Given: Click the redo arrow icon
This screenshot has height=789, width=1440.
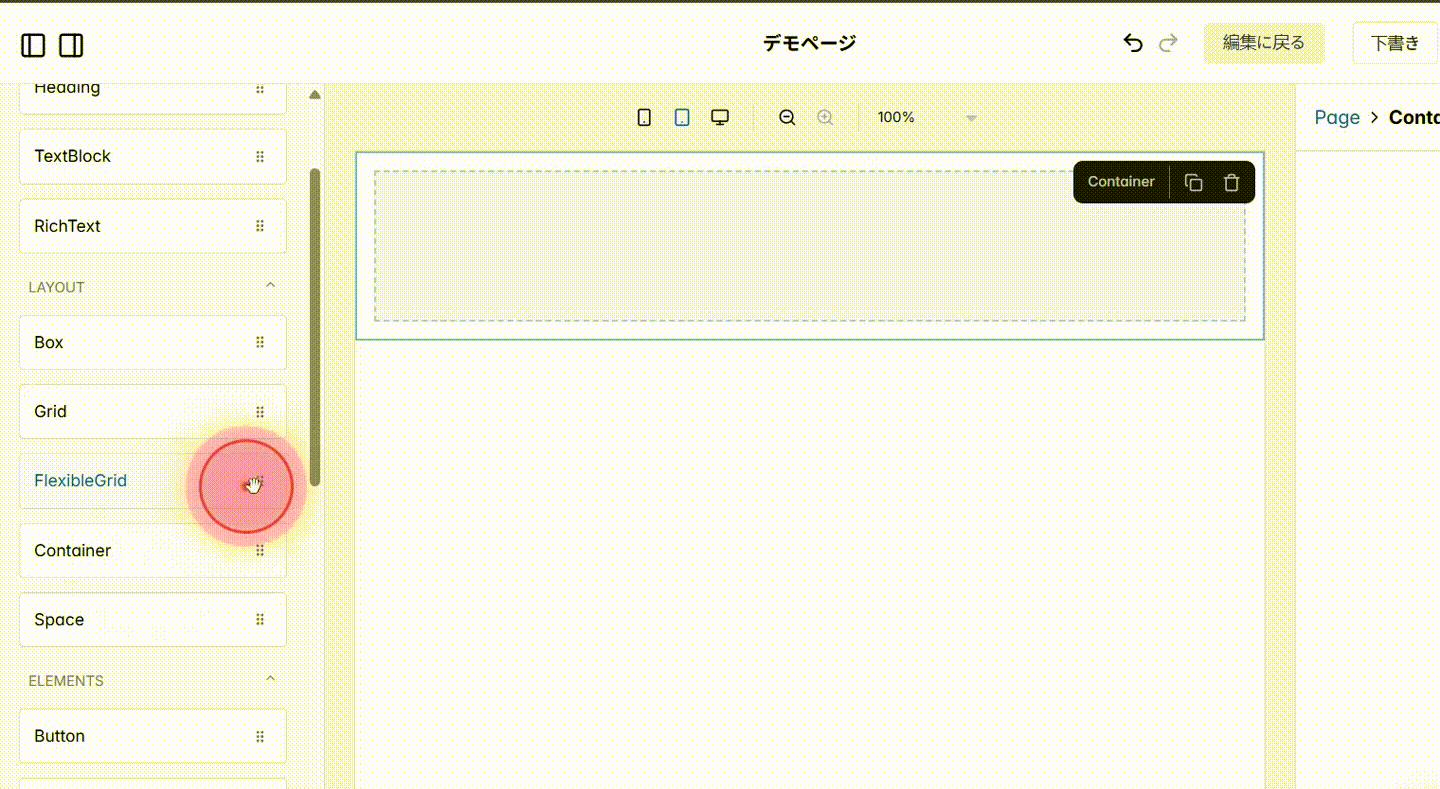Looking at the screenshot, I should point(1168,43).
